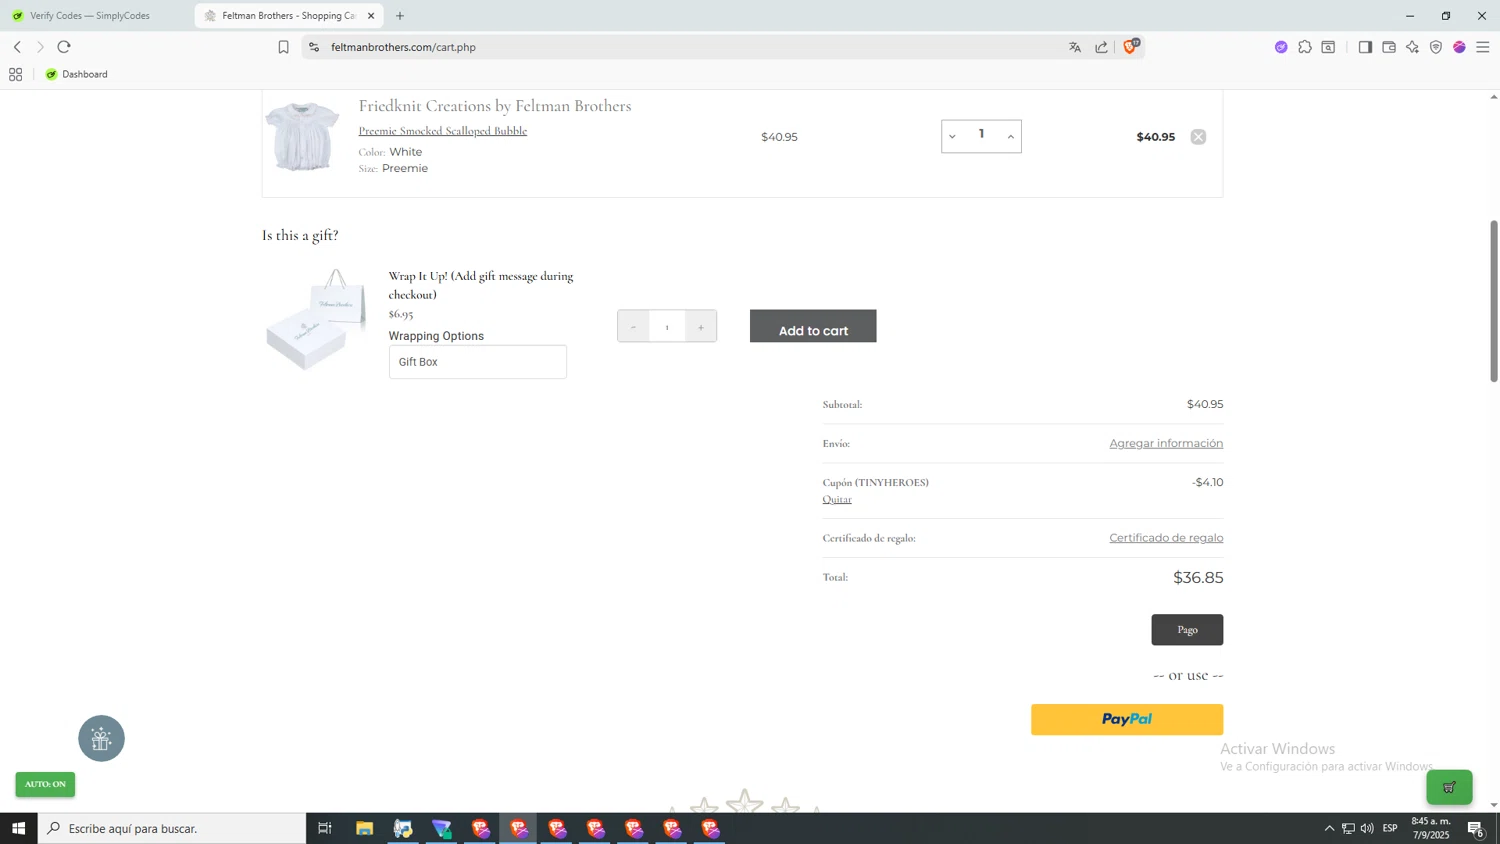The height and width of the screenshot is (844, 1500).
Task: Open the Brave Wallet icon
Action: (1389, 47)
